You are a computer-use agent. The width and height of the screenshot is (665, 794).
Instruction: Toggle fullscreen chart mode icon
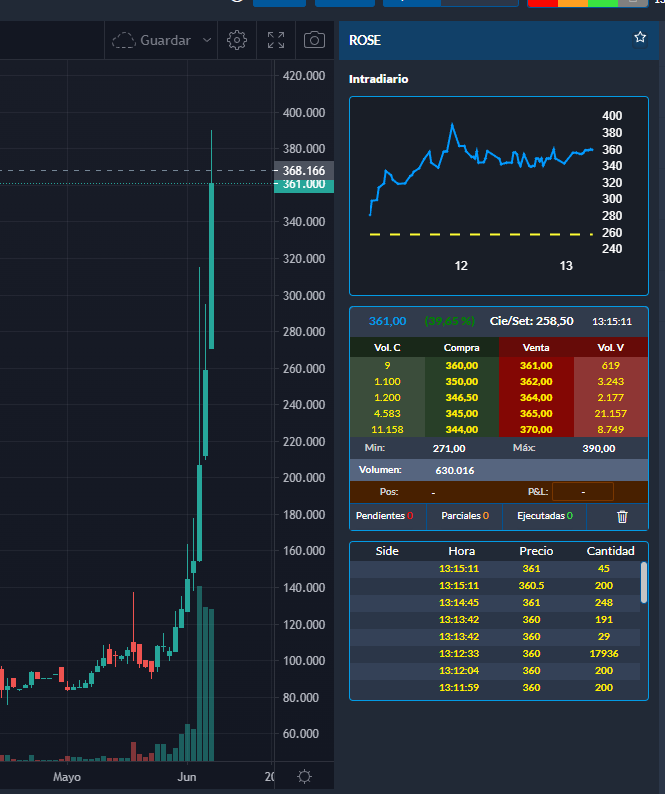pyautogui.click(x=276, y=40)
